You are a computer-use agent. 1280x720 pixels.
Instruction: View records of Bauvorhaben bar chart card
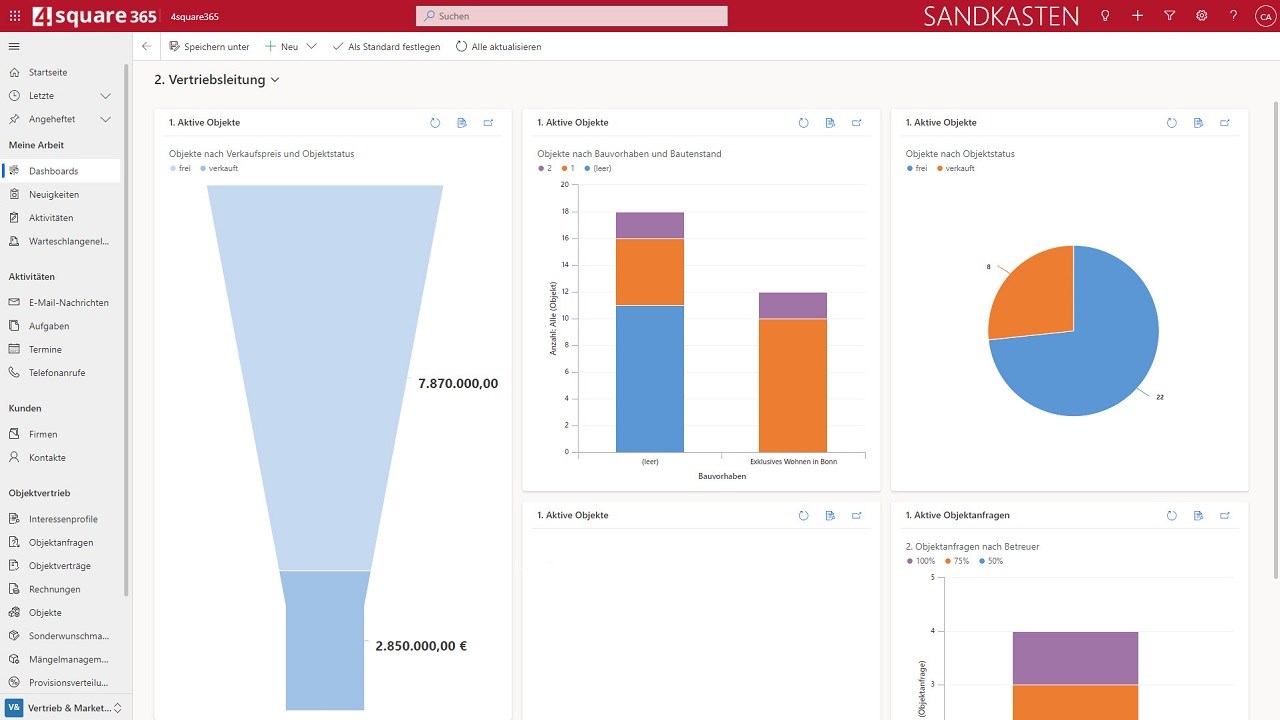(830, 123)
